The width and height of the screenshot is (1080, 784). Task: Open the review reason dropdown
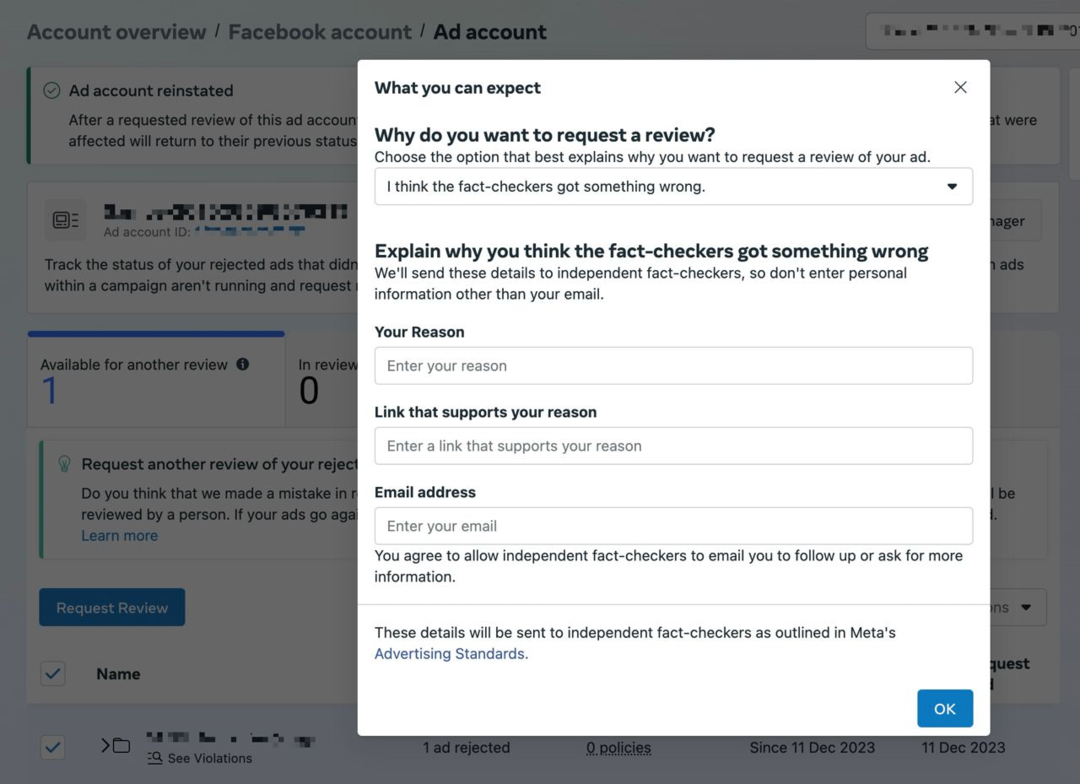pyautogui.click(x=673, y=187)
